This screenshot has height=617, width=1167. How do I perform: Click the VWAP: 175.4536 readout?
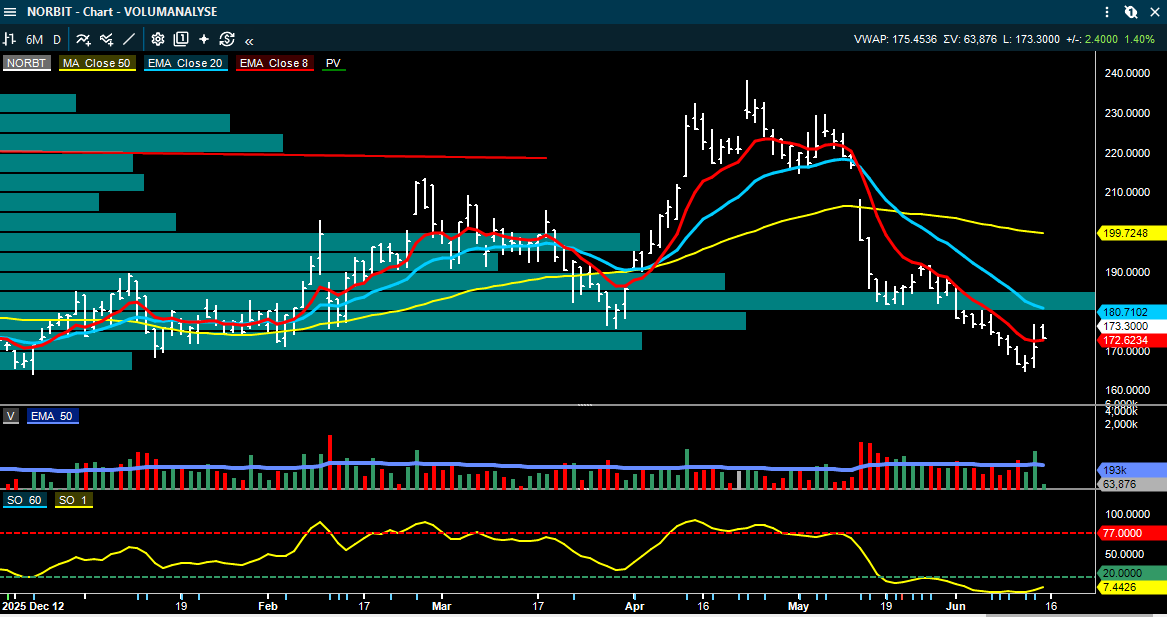[x=895, y=39]
